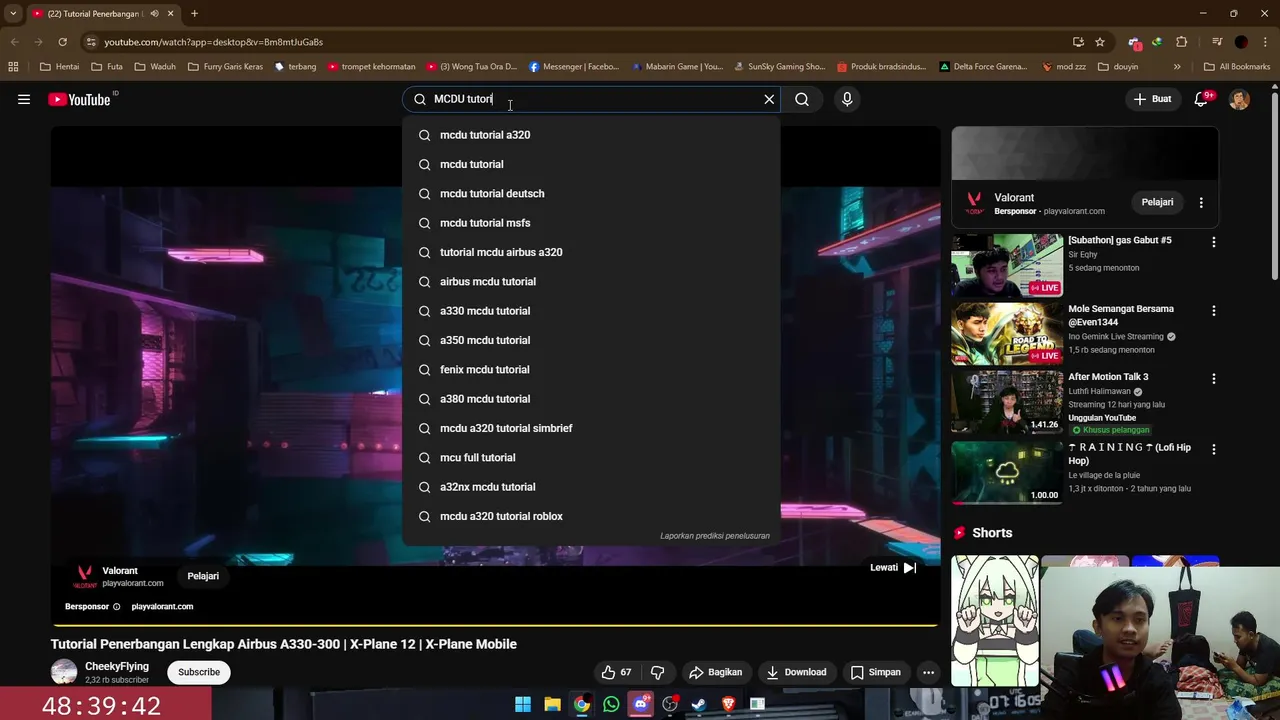Click the Download button
Screen dimensions: 1280x720
796,672
